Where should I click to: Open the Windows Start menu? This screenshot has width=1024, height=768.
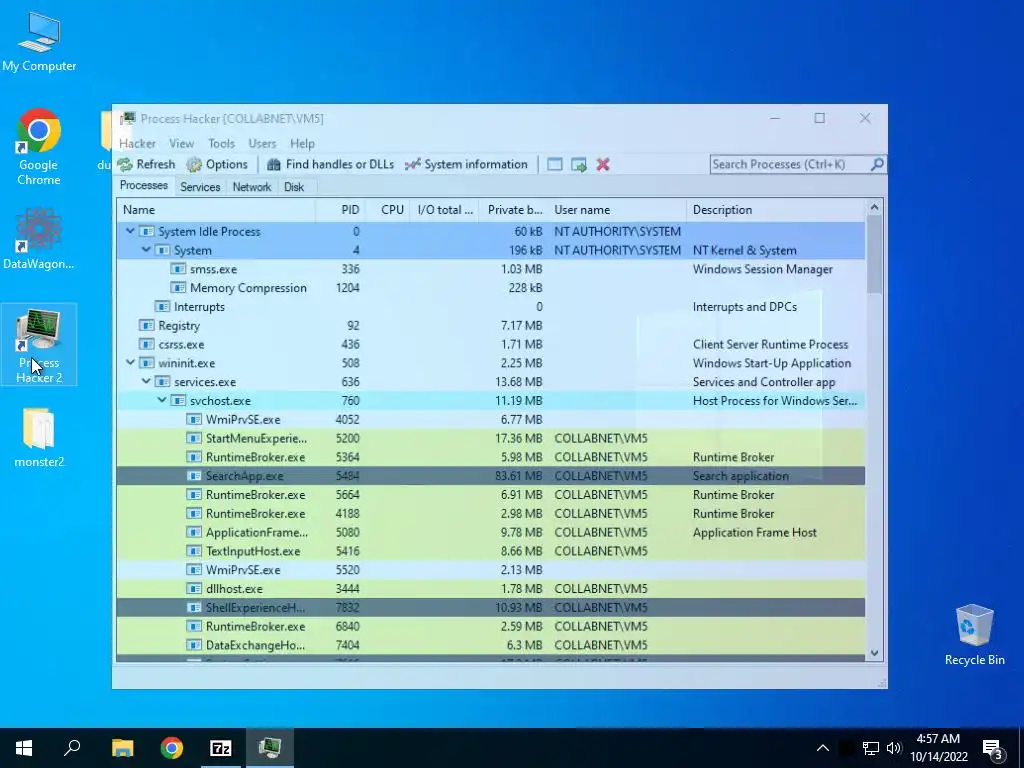coord(24,748)
